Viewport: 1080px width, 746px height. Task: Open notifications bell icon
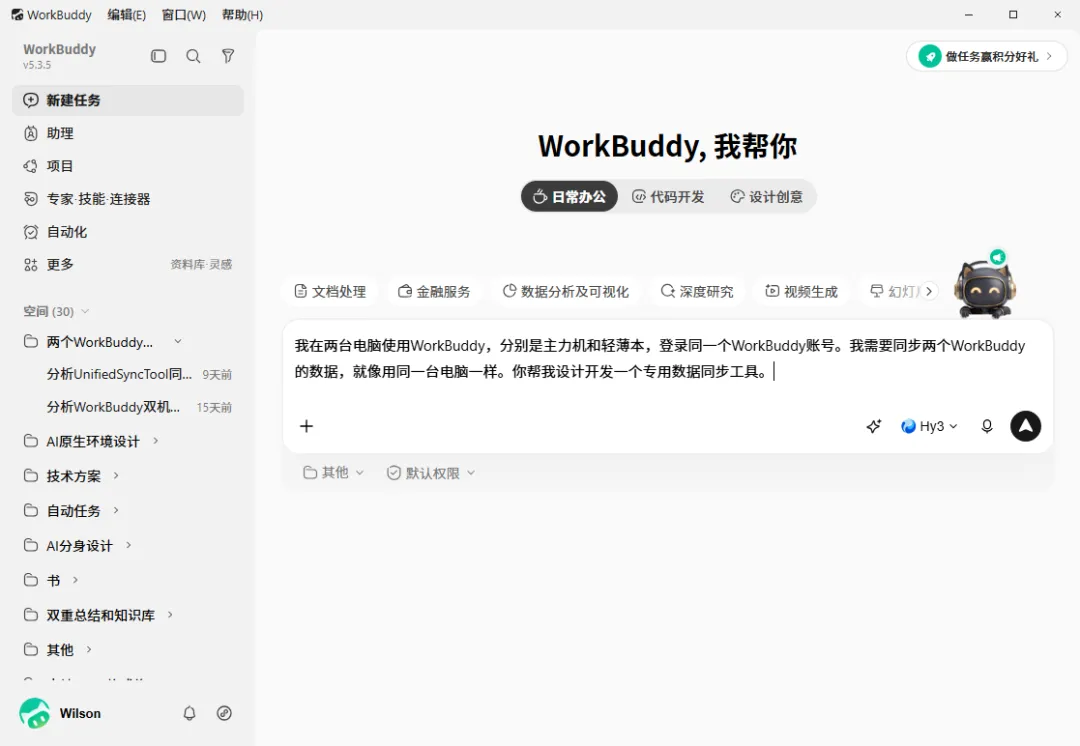[x=189, y=714]
